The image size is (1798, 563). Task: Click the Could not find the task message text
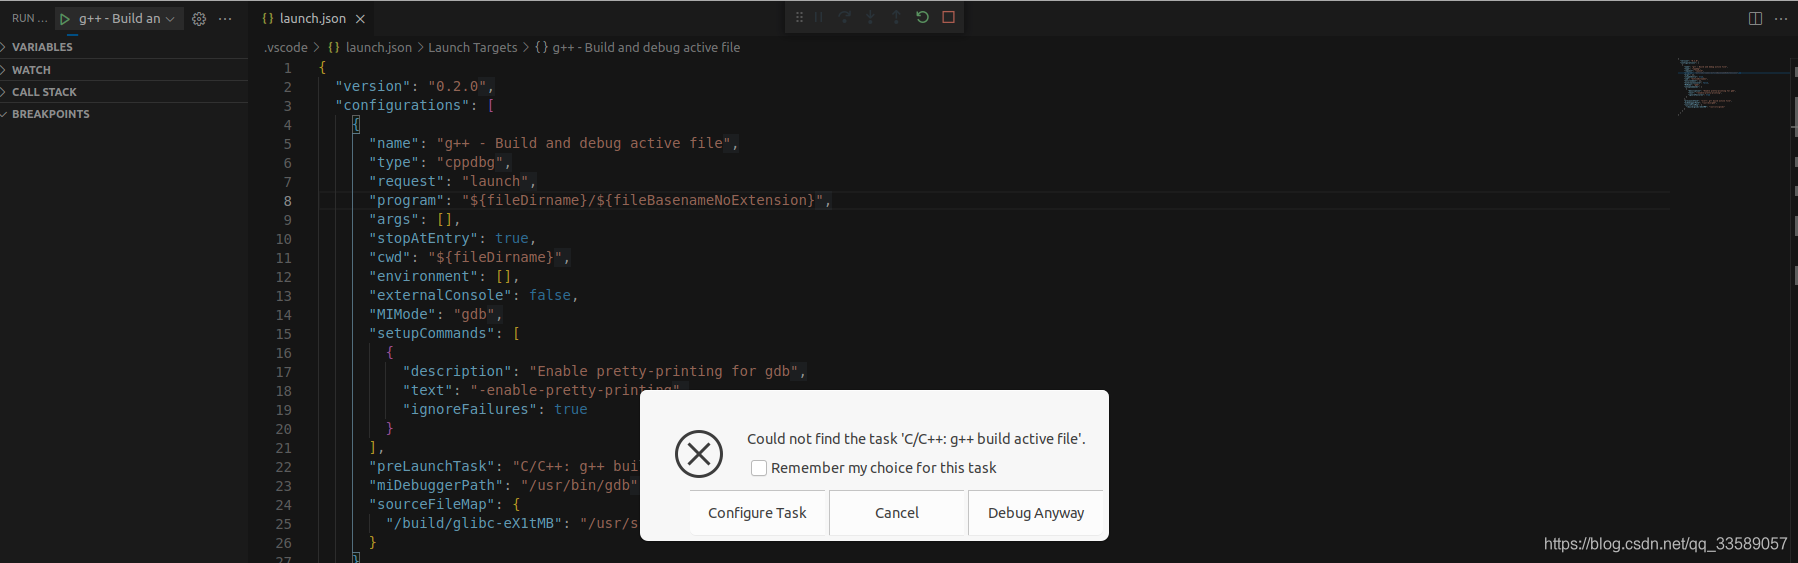click(916, 439)
